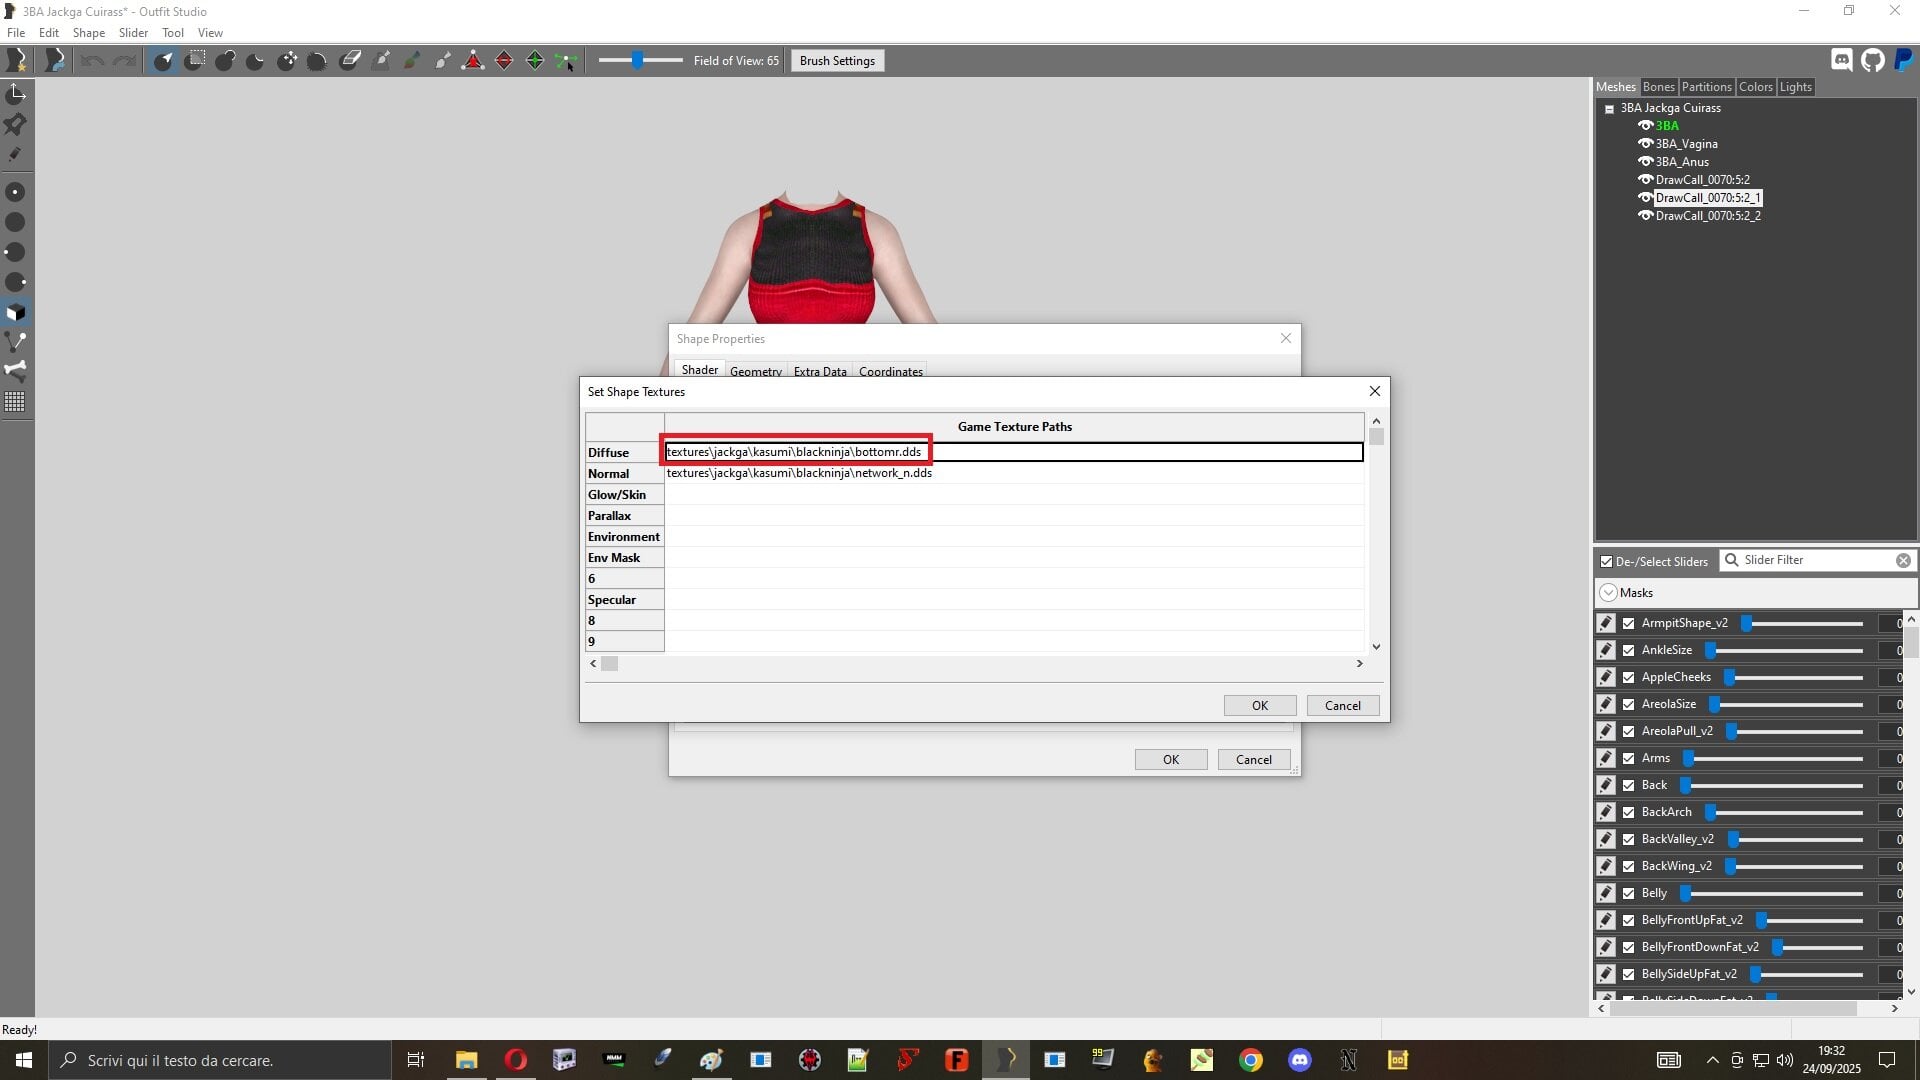The width and height of the screenshot is (1920, 1080).
Task: Click the Load Project toolbar icon
Action: 55,61
